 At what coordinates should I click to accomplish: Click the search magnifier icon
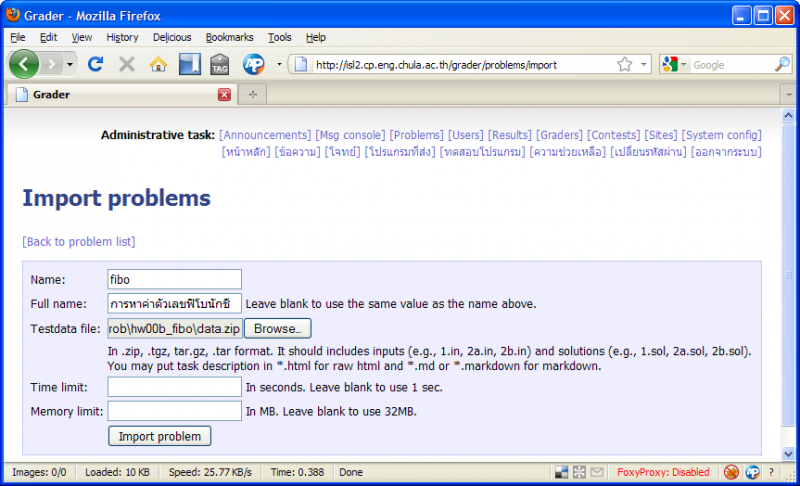point(782,64)
